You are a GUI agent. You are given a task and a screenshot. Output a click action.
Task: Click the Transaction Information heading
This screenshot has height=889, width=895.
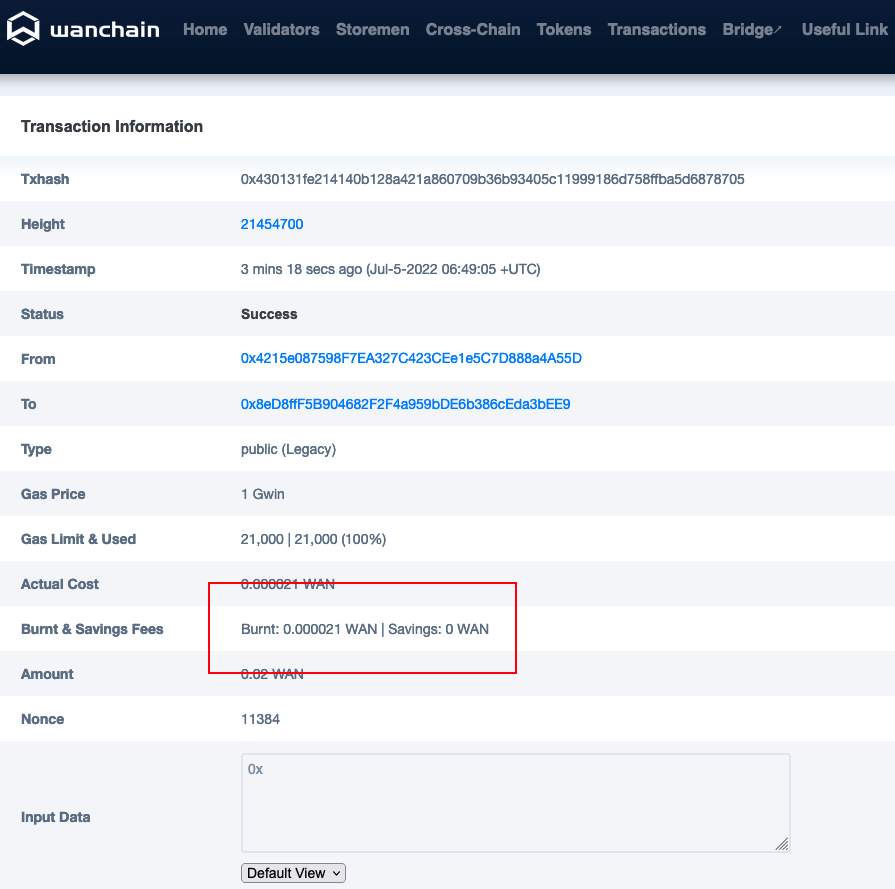point(112,126)
